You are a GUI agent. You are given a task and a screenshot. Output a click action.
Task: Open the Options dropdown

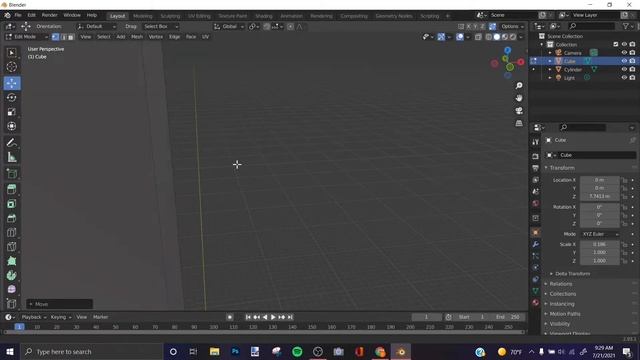point(512,27)
